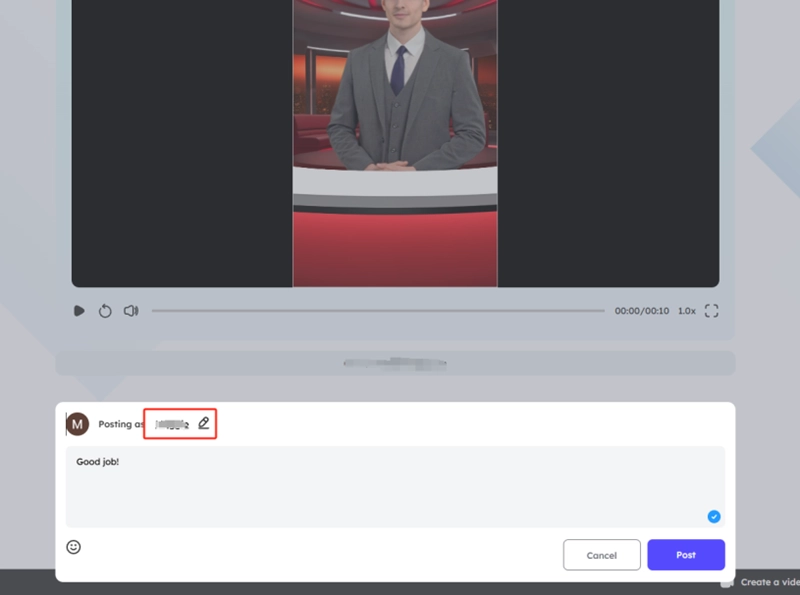Click the replay video icon
The image size is (800, 595).
pyautogui.click(x=105, y=311)
